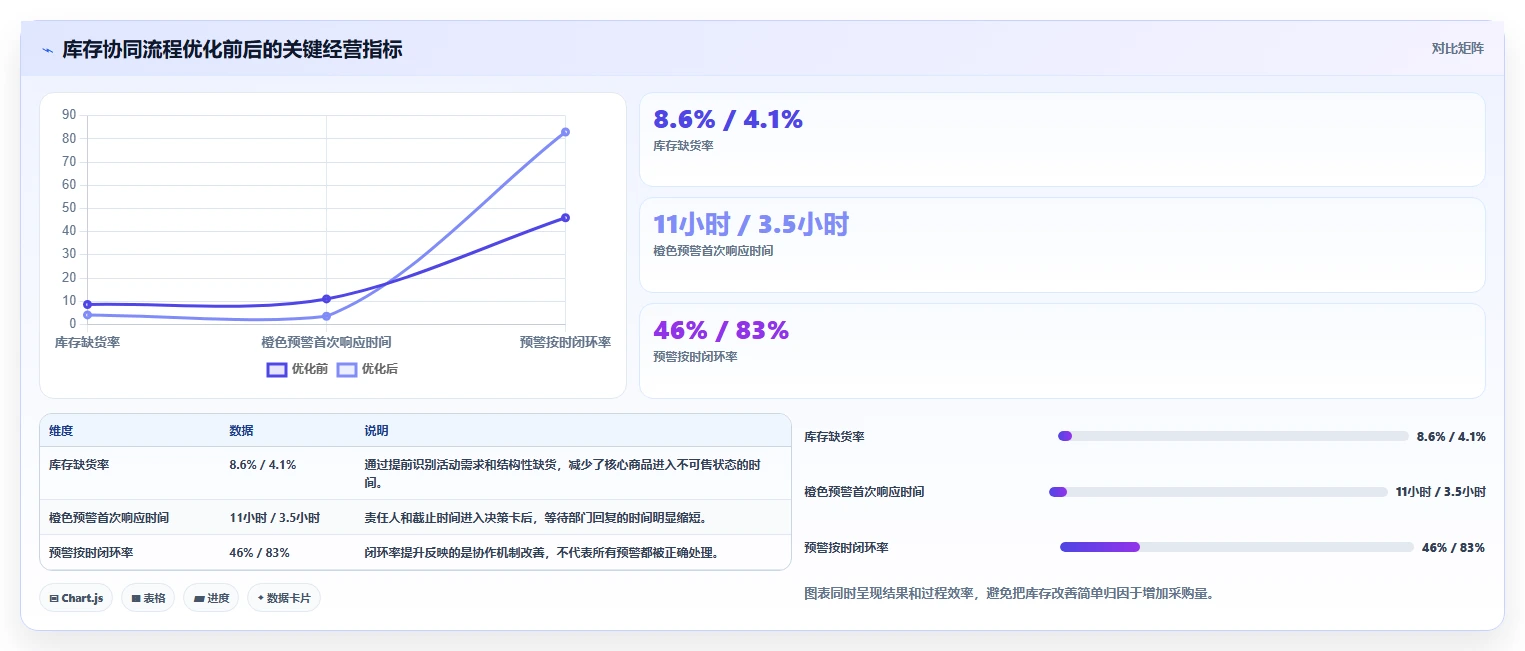Click the 优化前 data point at 库存缺货率
The width and height of the screenshot is (1525, 651).
[88, 304]
